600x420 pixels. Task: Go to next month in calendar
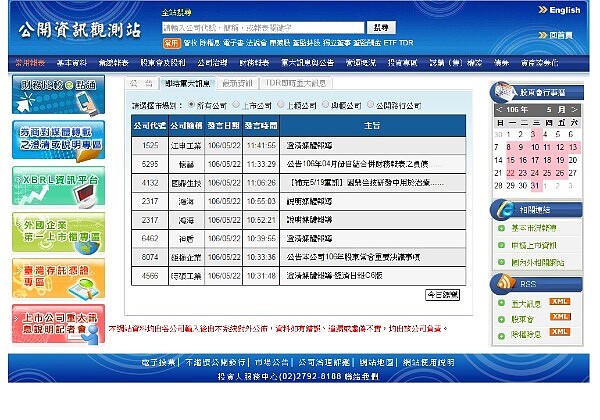(x=574, y=110)
